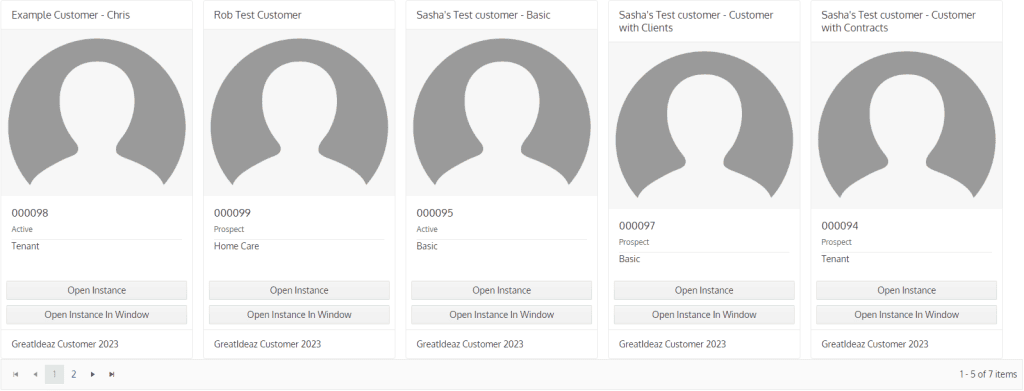The width and height of the screenshot is (1024, 391).
Task: Select customer number 000099
Action: [232, 213]
